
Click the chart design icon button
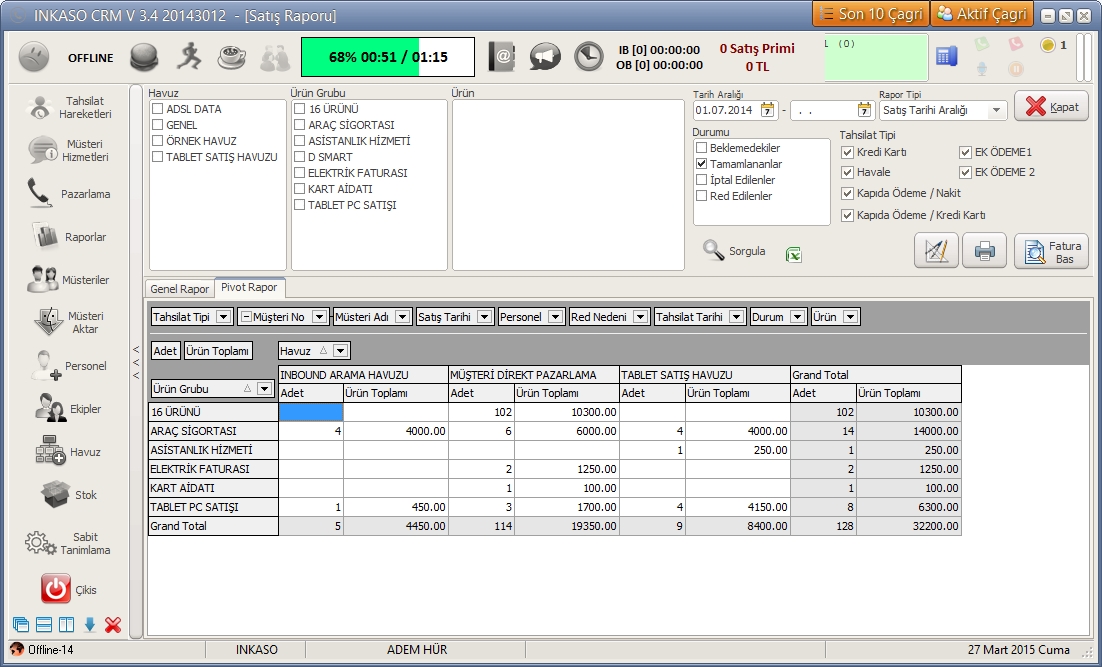(936, 251)
